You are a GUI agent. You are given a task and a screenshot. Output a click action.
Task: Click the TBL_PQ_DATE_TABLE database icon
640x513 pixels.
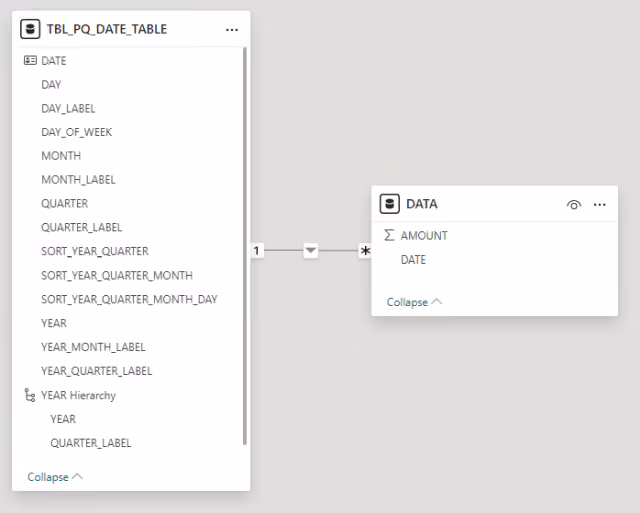[30, 29]
